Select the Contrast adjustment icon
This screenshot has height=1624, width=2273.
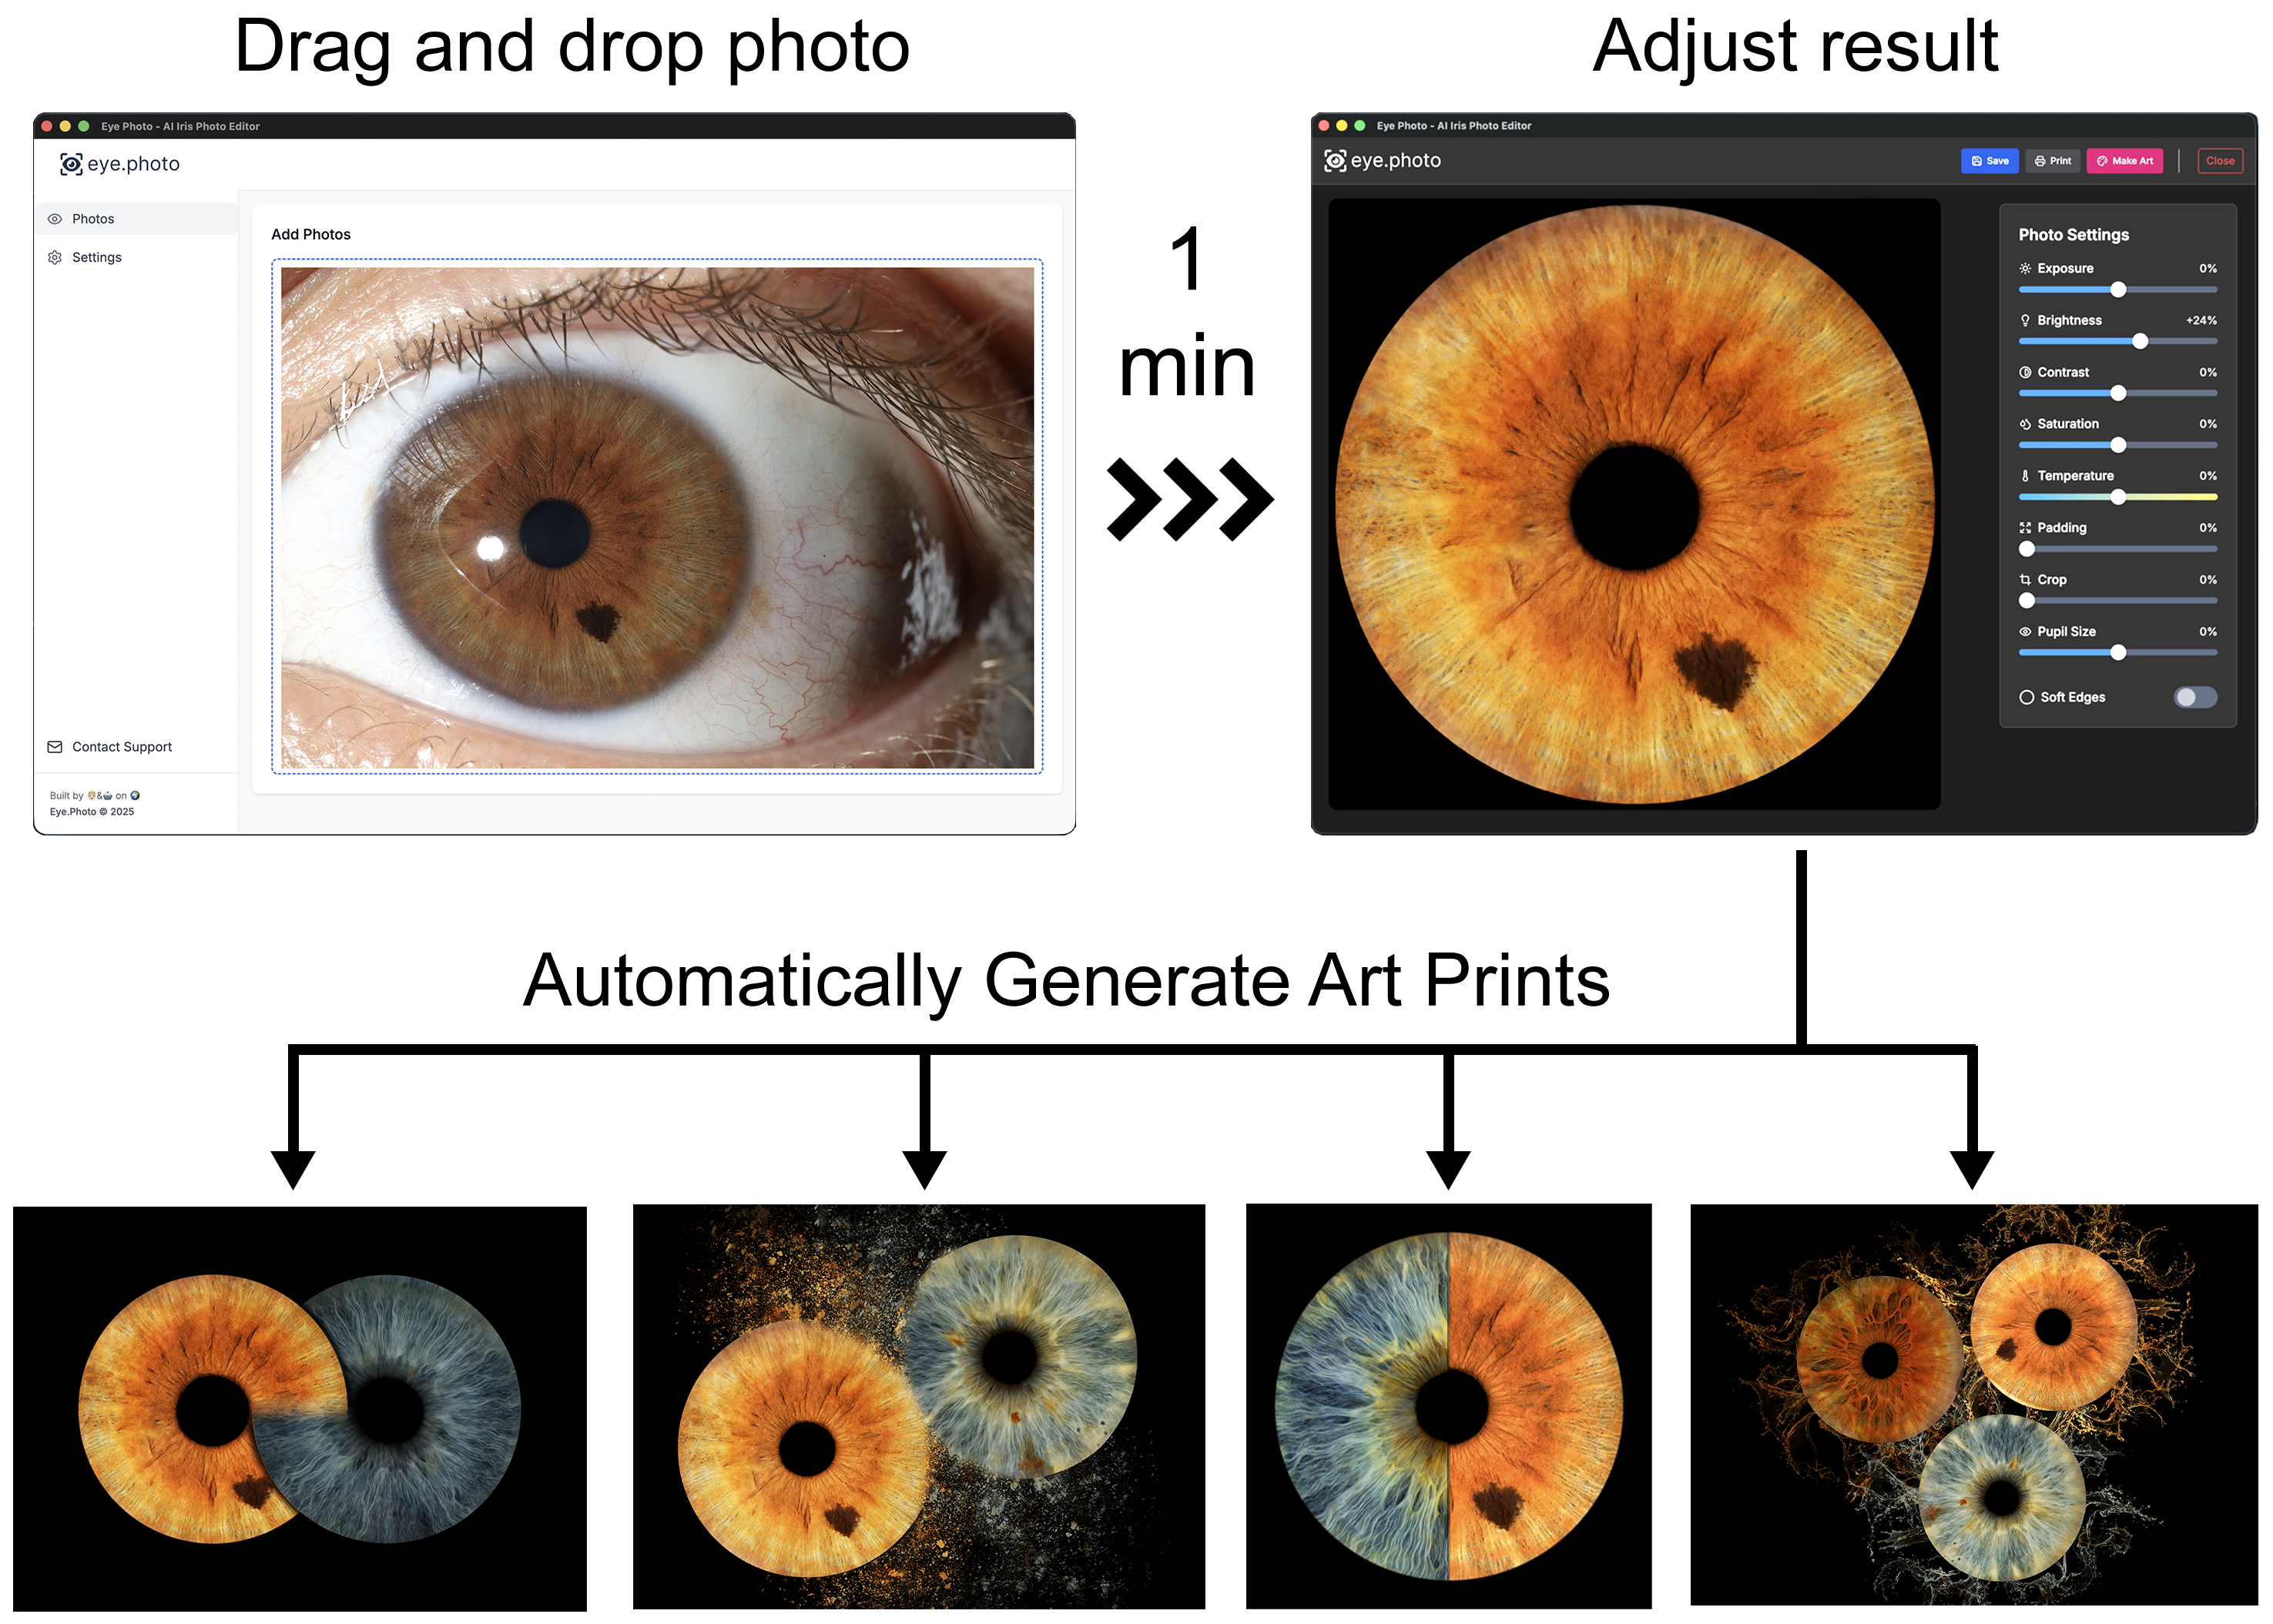click(x=2025, y=372)
